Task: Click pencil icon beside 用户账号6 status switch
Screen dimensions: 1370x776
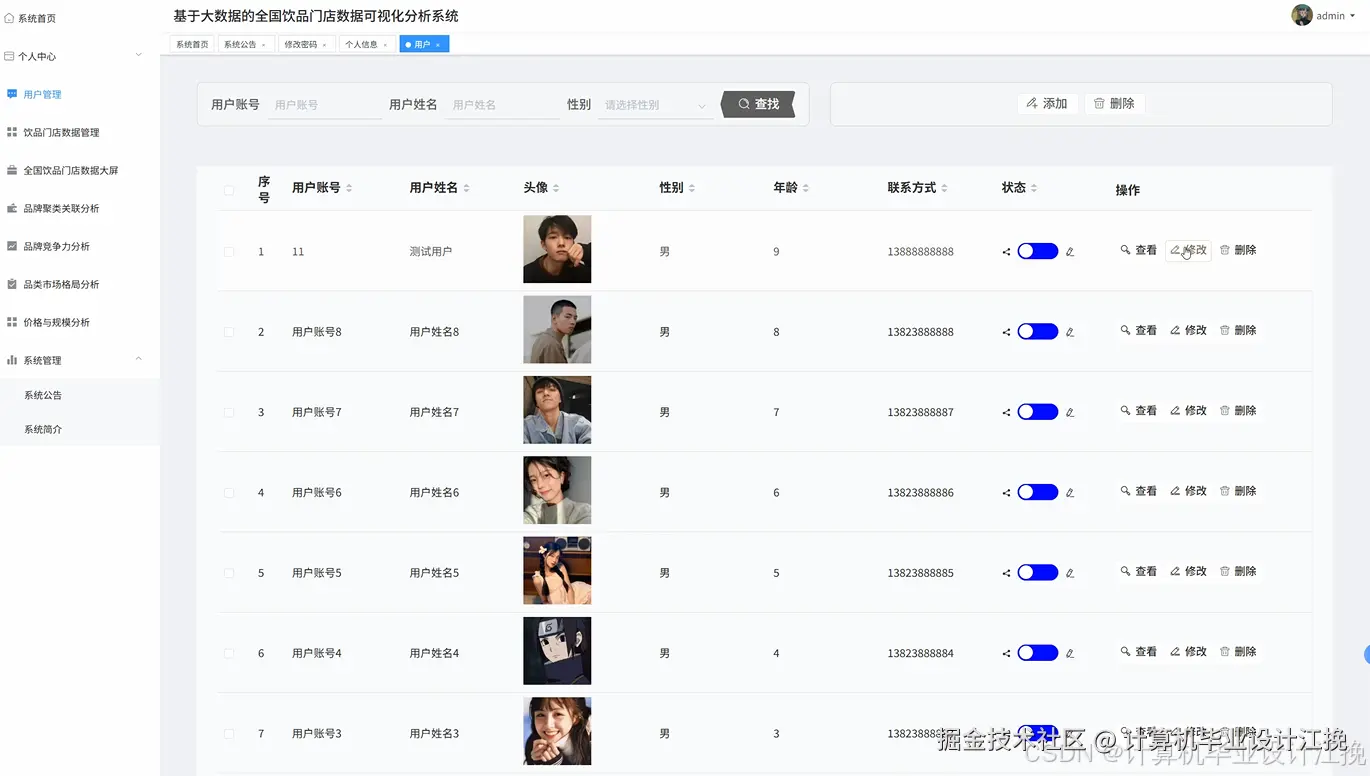Action: click(1070, 493)
